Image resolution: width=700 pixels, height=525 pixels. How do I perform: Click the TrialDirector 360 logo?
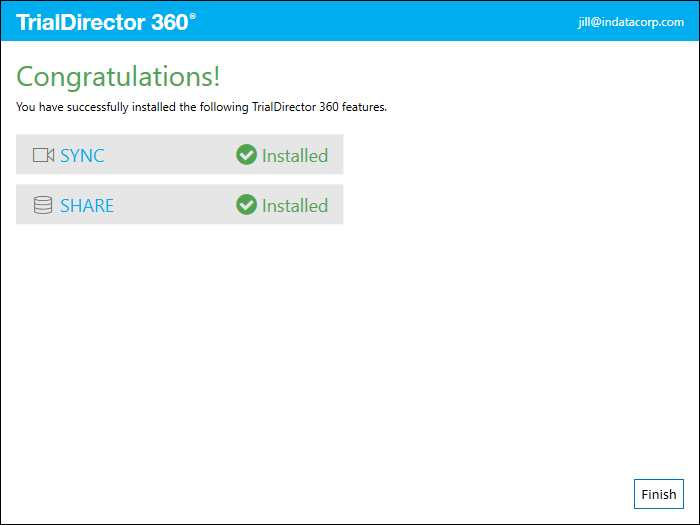click(106, 22)
